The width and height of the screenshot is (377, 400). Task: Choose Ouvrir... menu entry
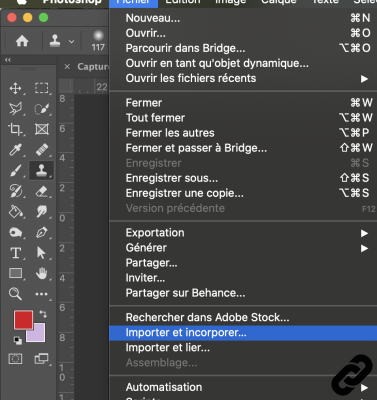tap(243, 33)
